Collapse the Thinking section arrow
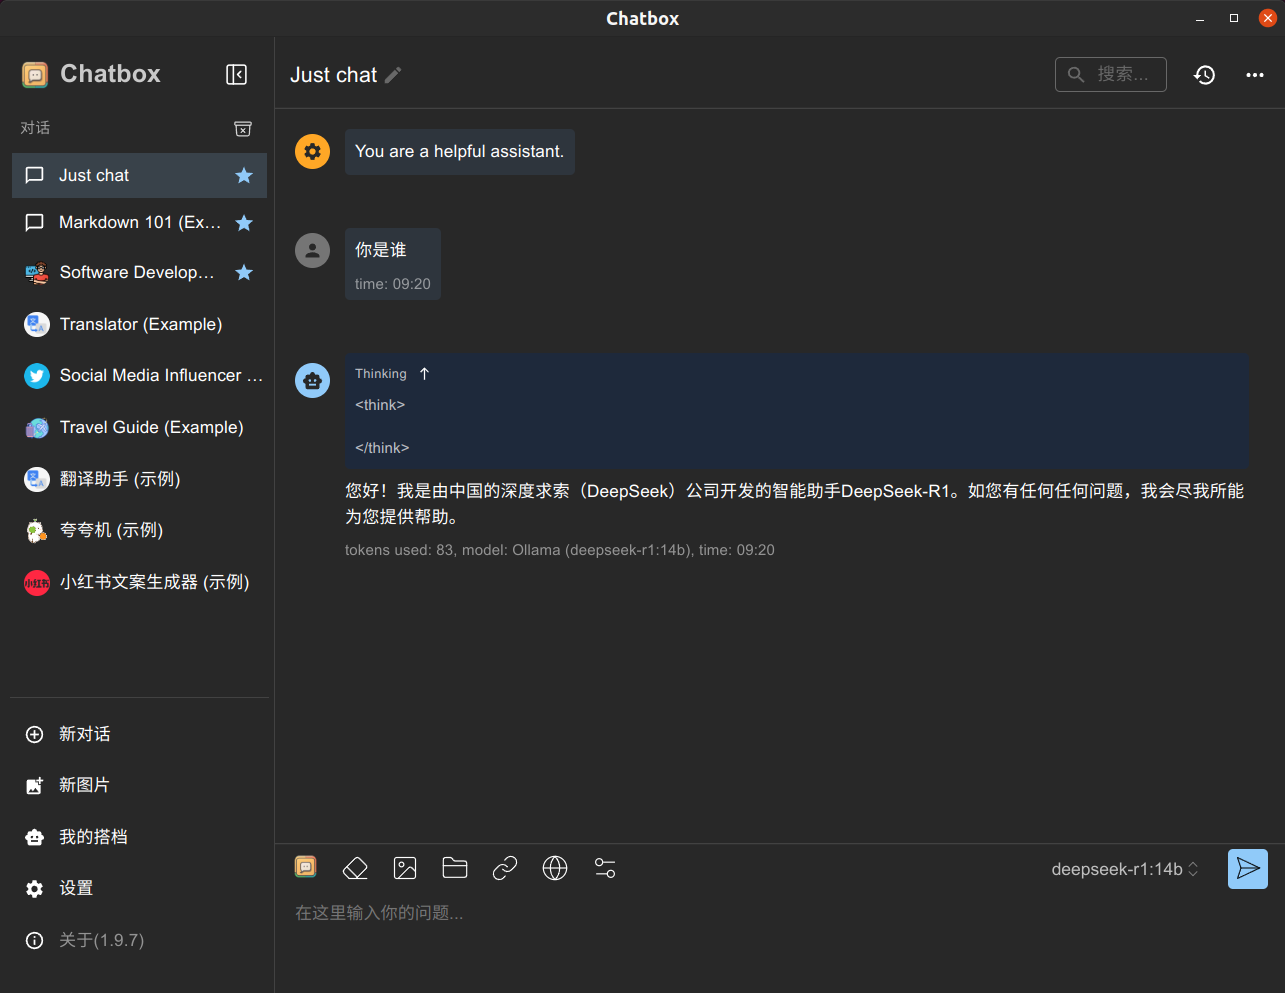 tap(424, 373)
